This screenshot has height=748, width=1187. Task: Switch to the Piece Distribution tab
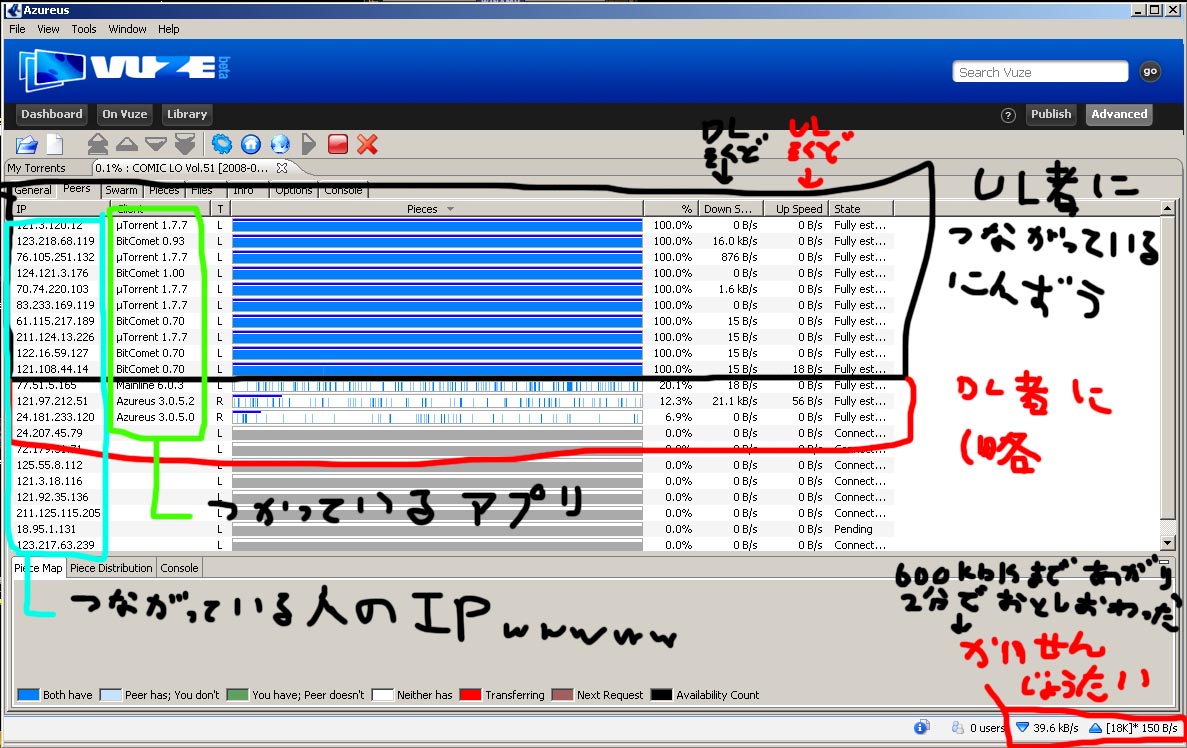pos(111,568)
